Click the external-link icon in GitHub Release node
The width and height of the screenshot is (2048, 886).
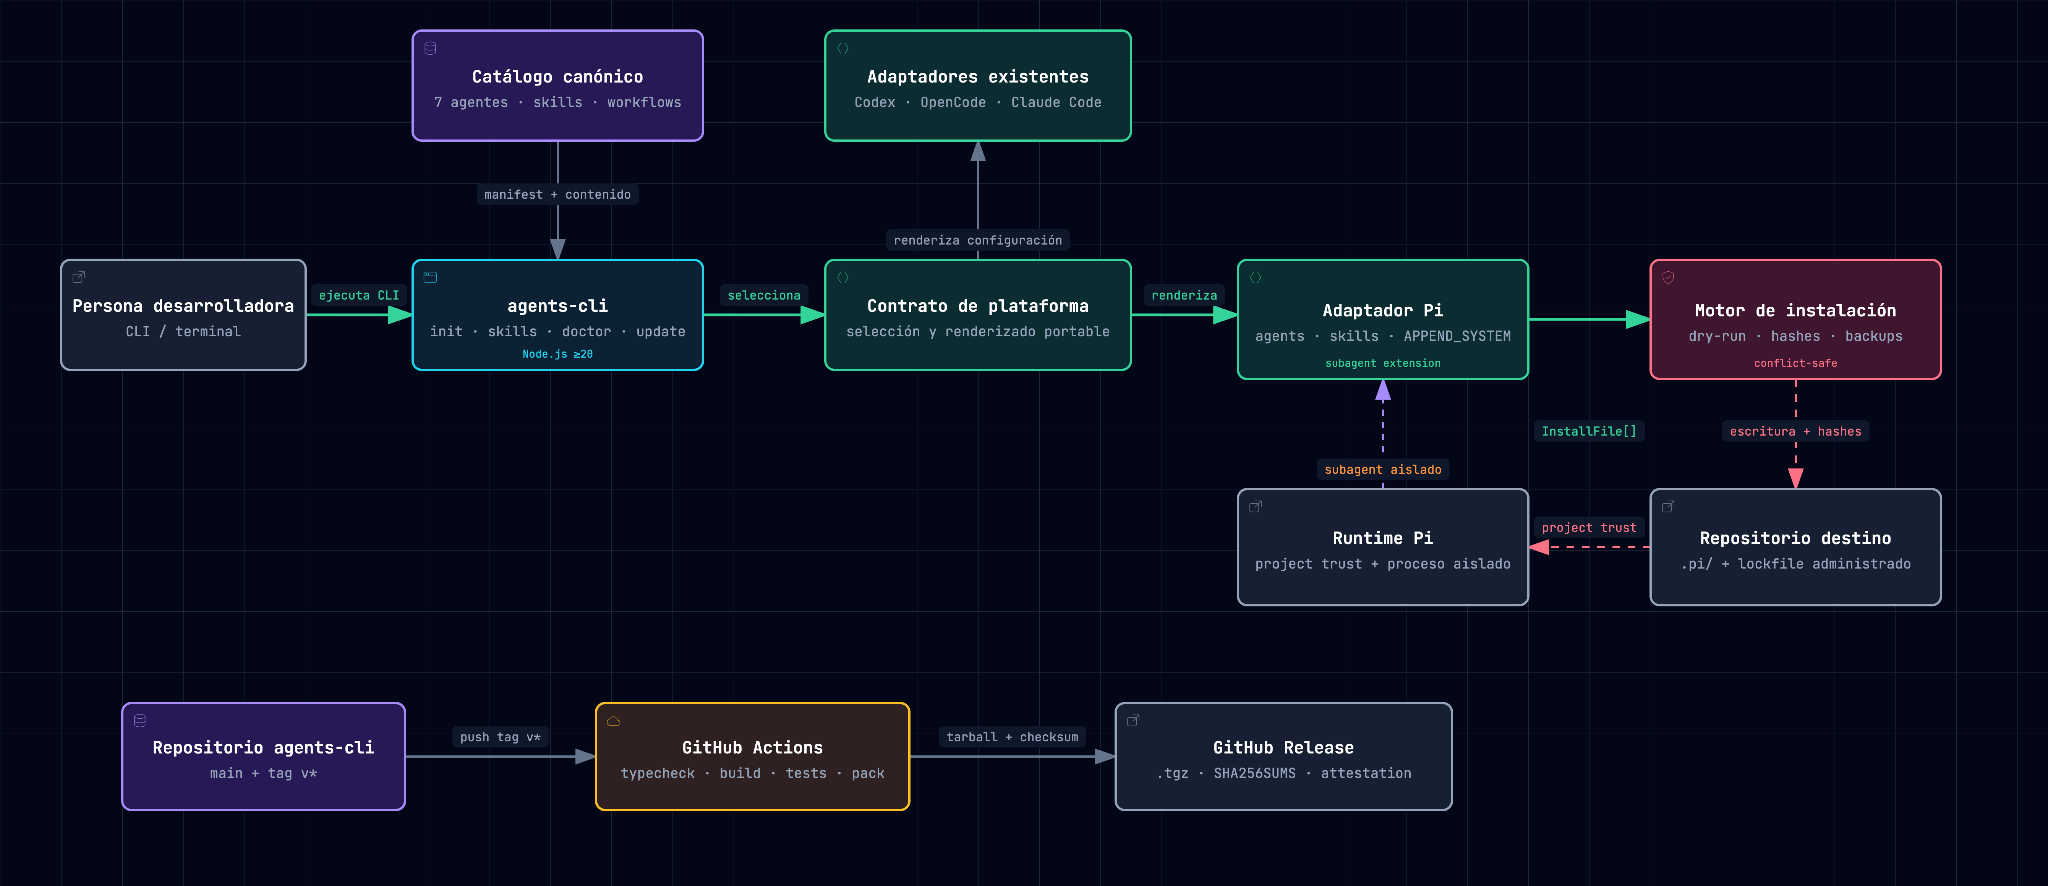click(x=1133, y=720)
